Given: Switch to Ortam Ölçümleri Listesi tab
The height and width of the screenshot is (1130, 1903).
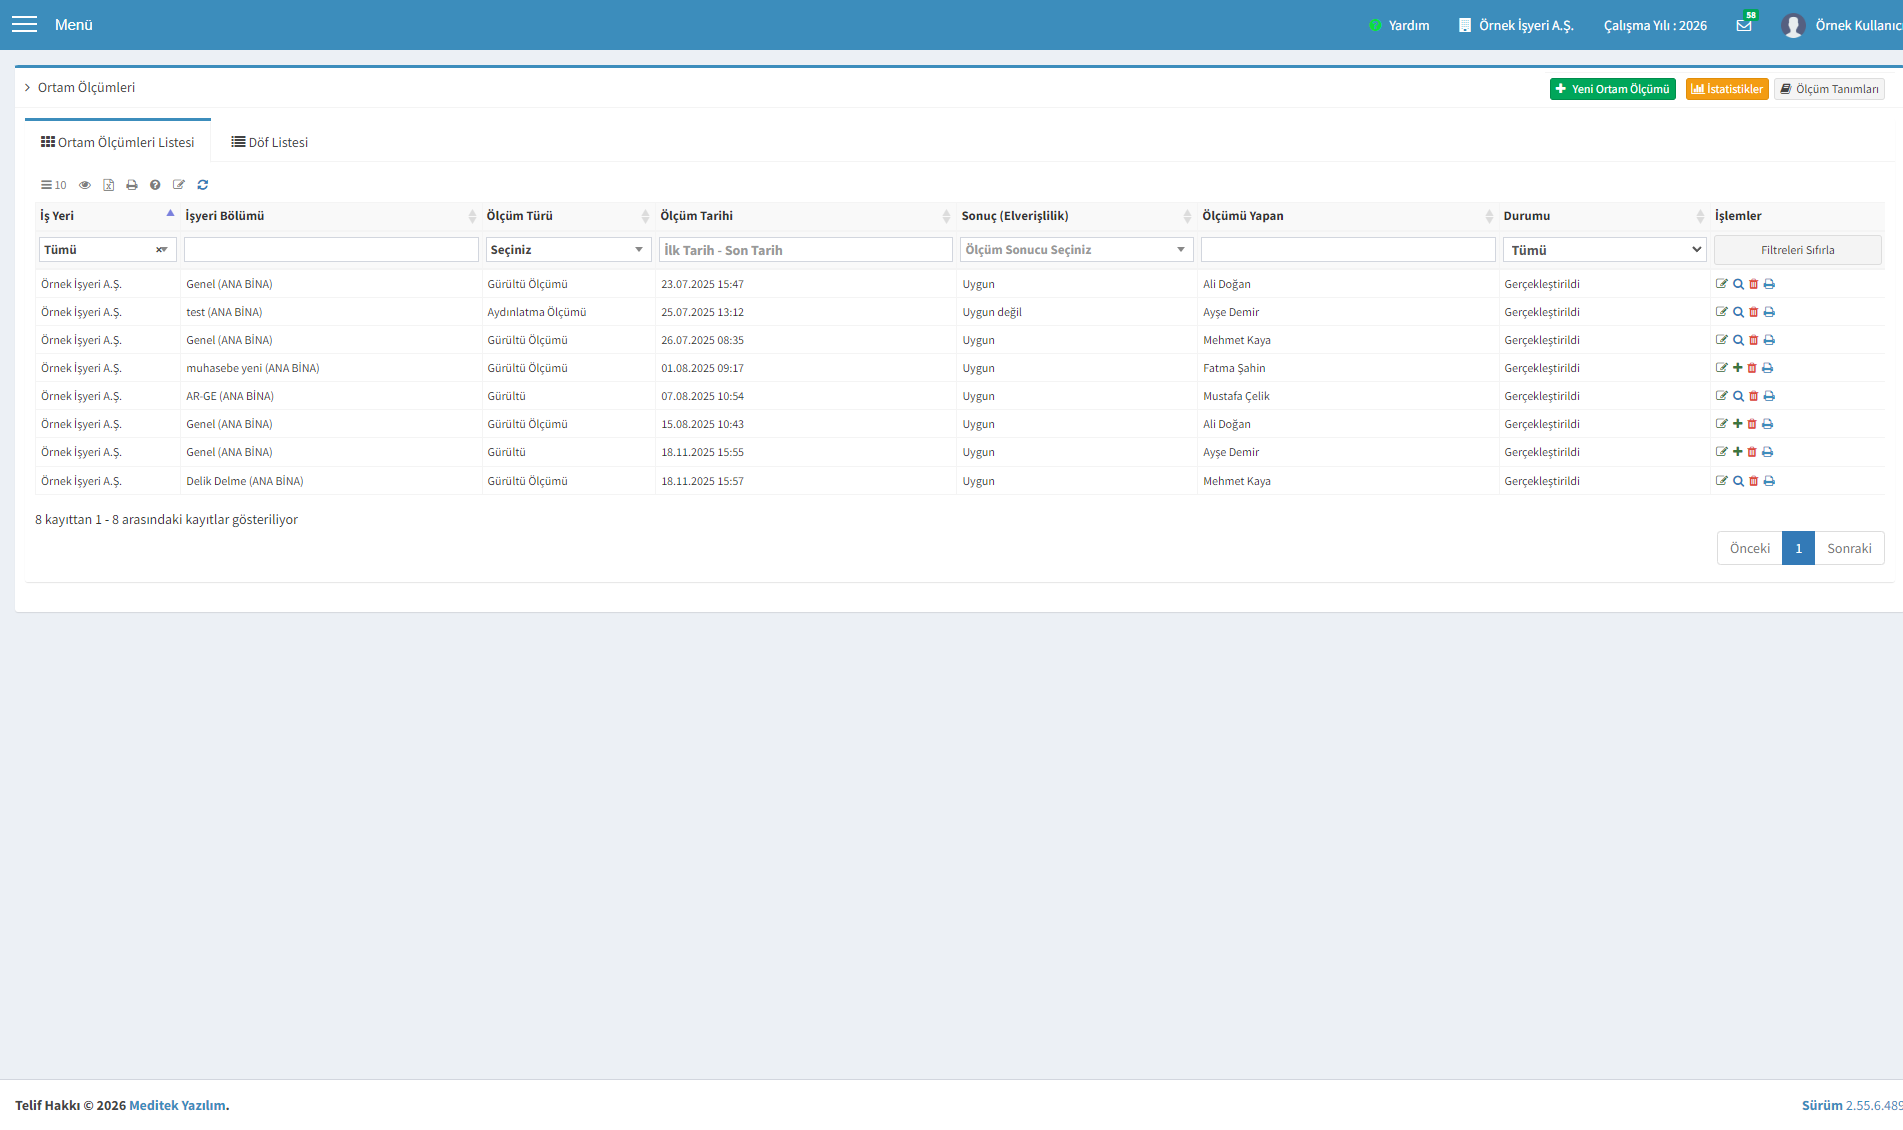Looking at the screenshot, I should tap(118, 142).
